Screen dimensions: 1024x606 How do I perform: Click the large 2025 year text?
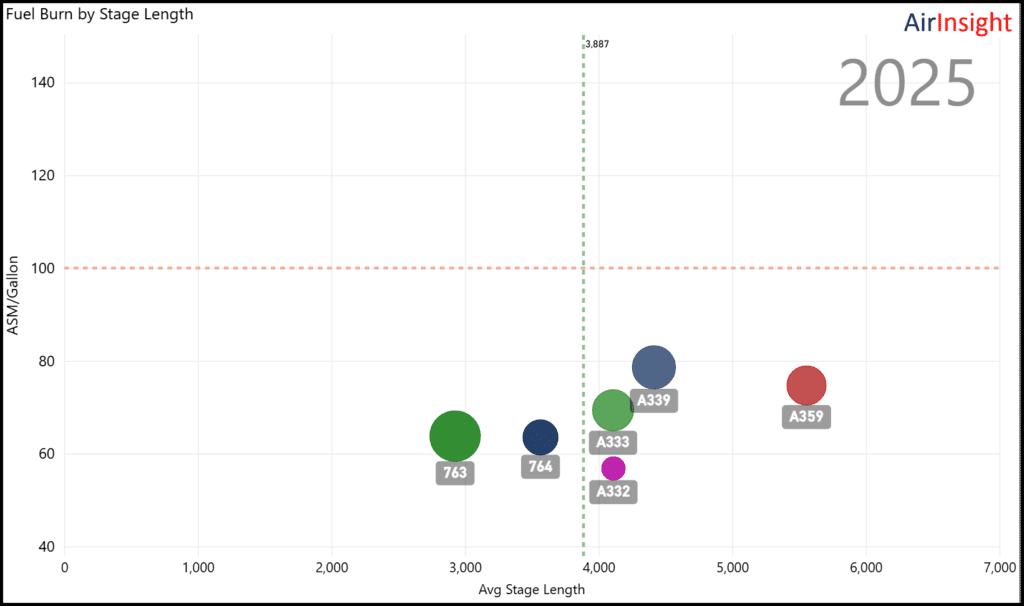click(x=906, y=84)
